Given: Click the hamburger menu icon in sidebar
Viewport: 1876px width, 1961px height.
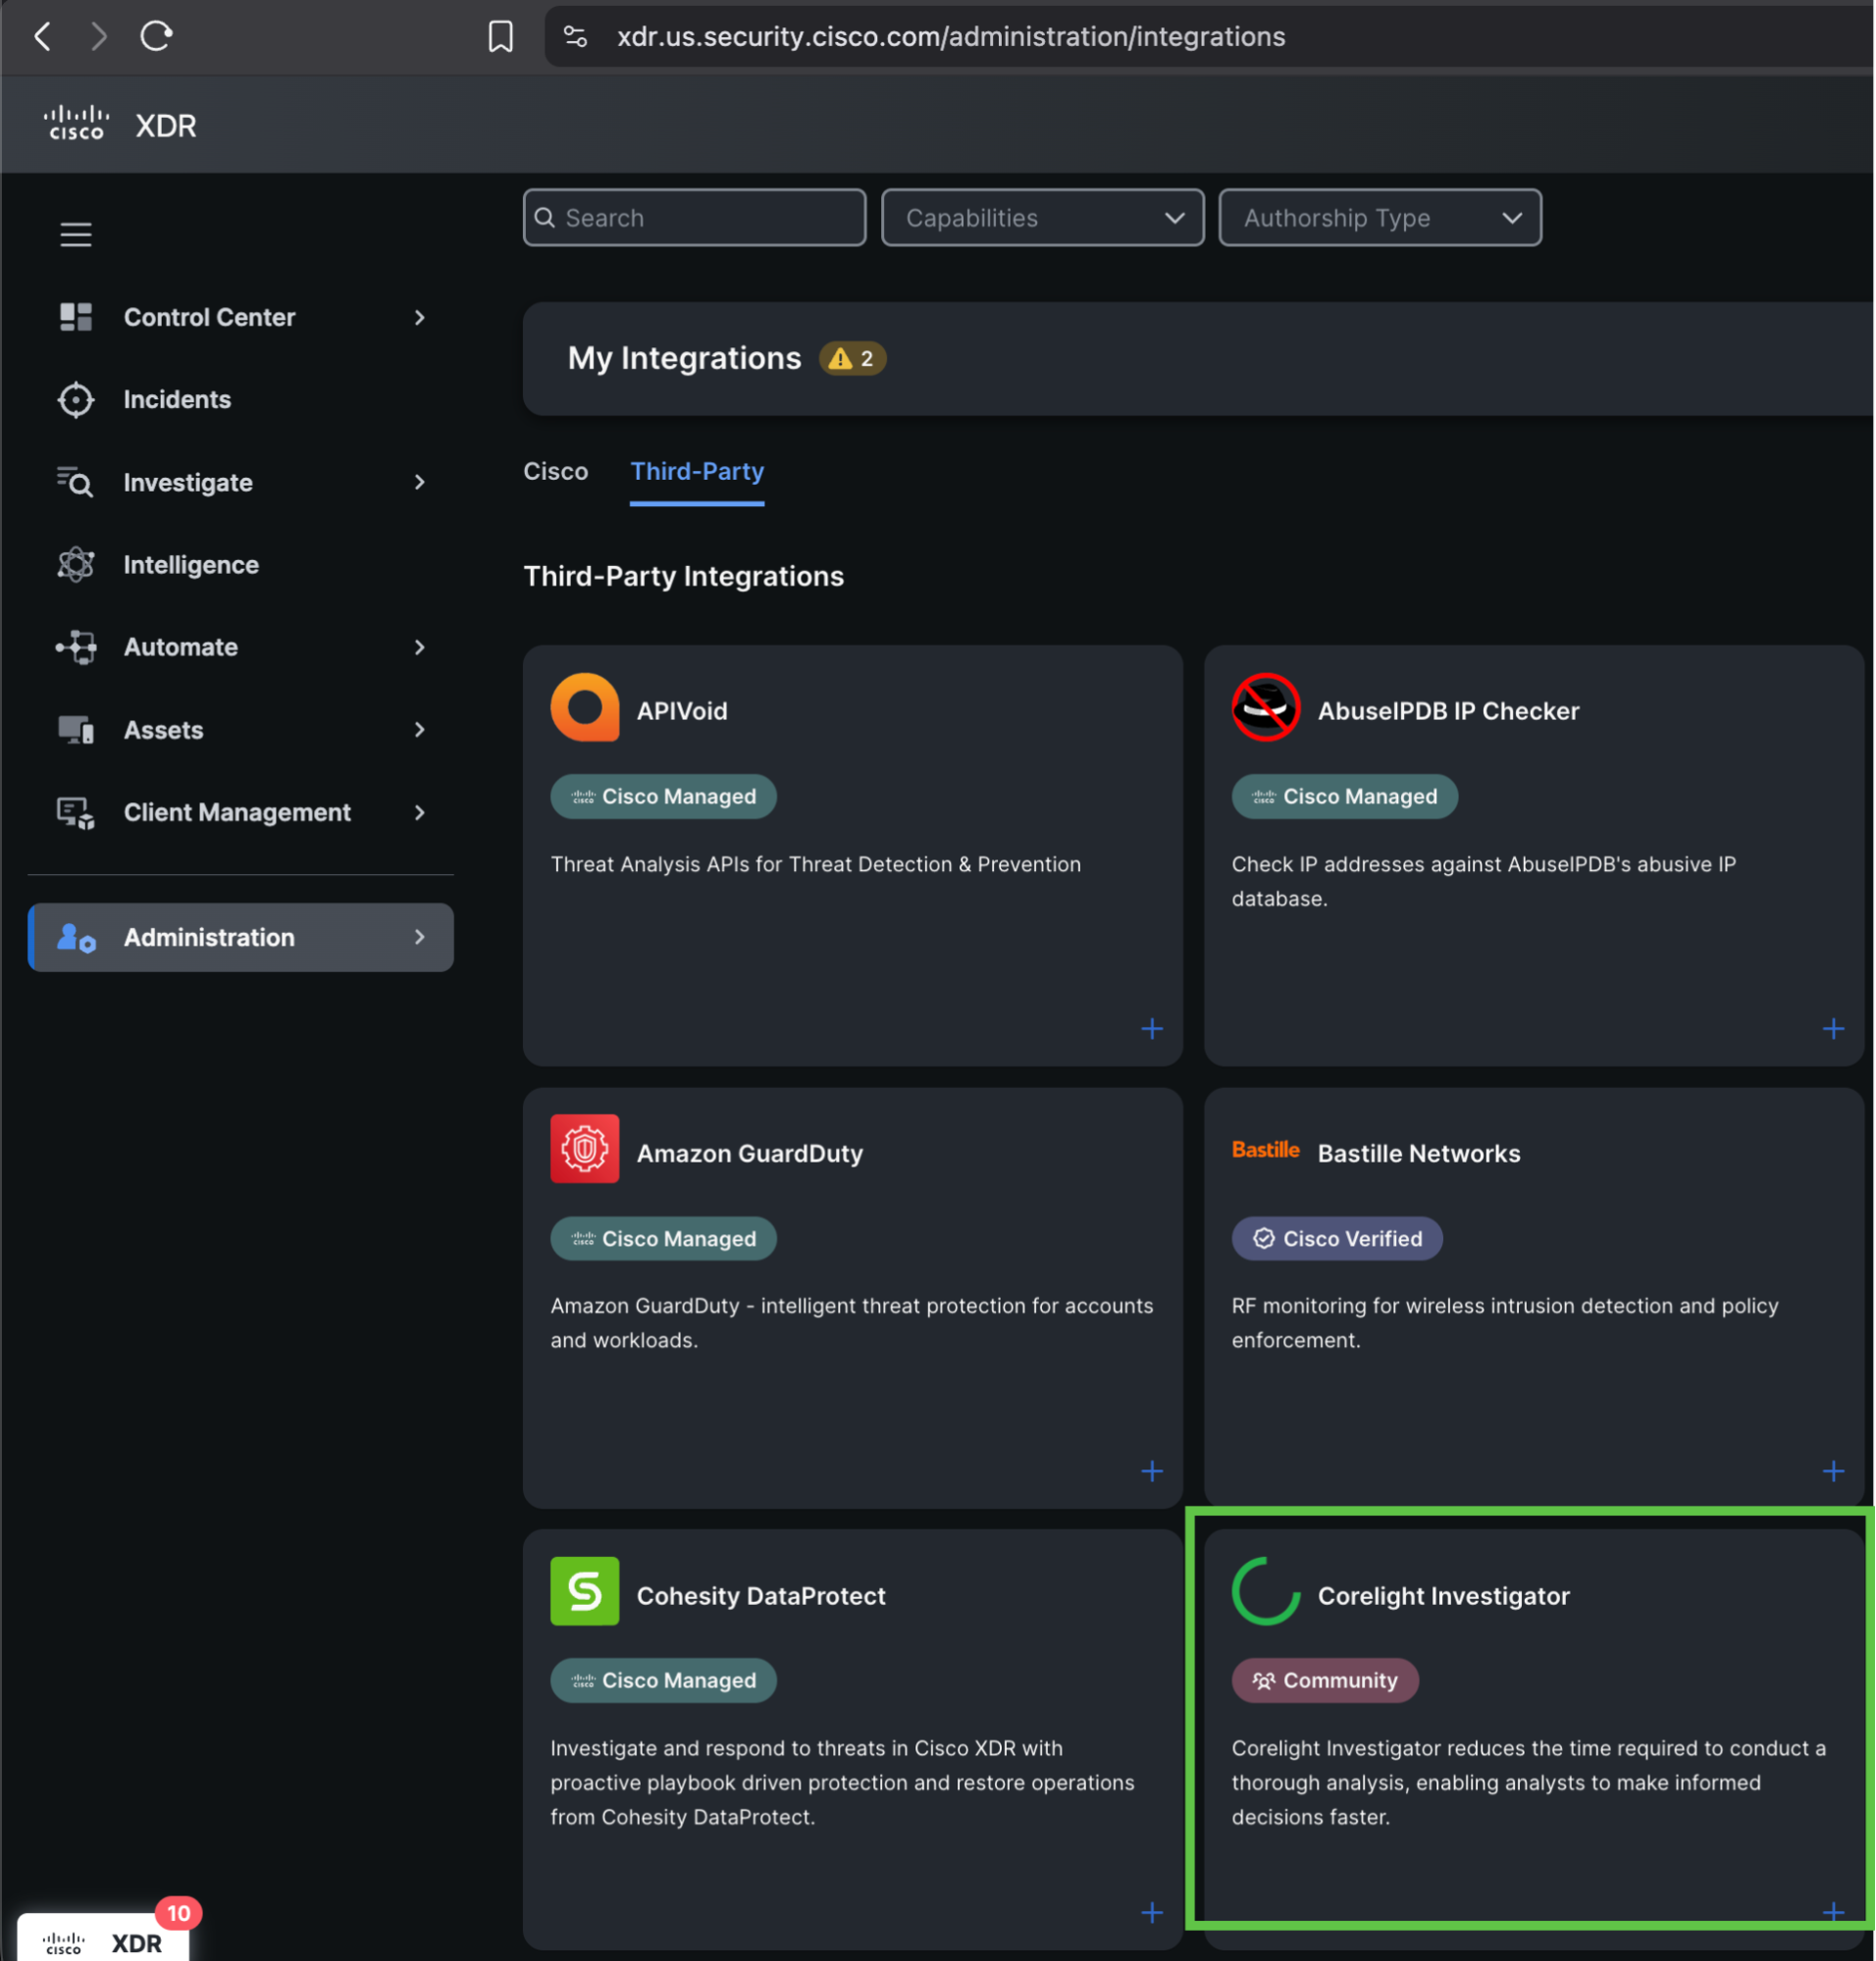Looking at the screenshot, I should (x=76, y=234).
